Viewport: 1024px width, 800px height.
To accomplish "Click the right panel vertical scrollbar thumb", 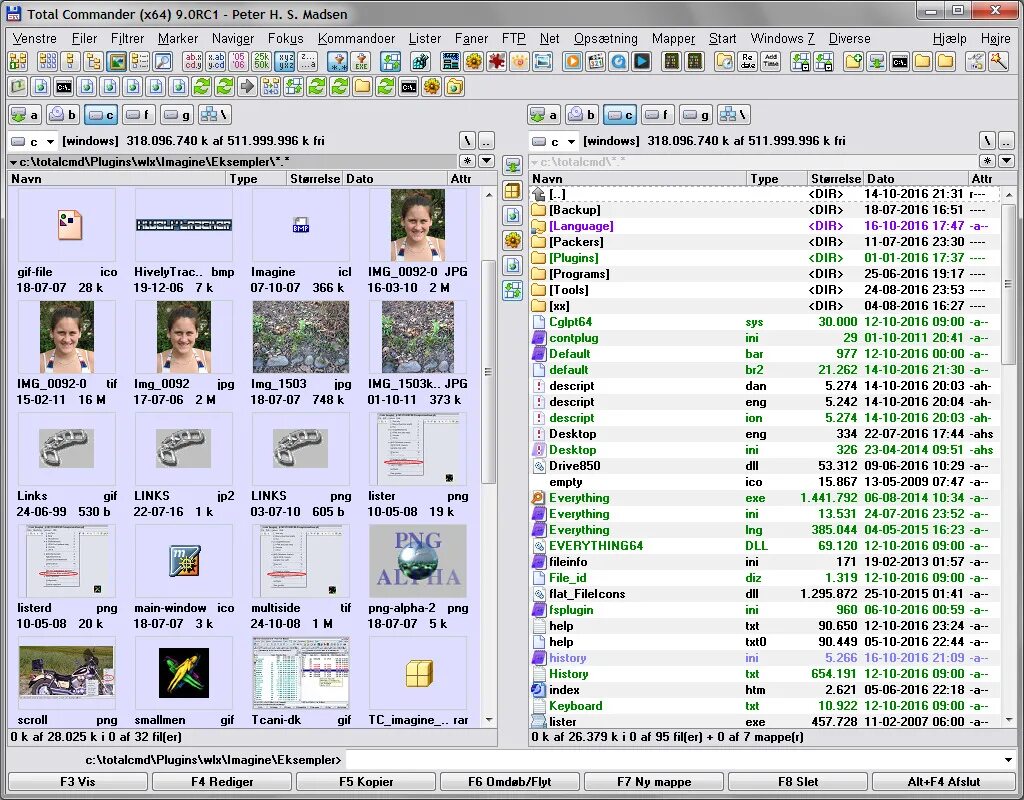I will point(1008,284).
